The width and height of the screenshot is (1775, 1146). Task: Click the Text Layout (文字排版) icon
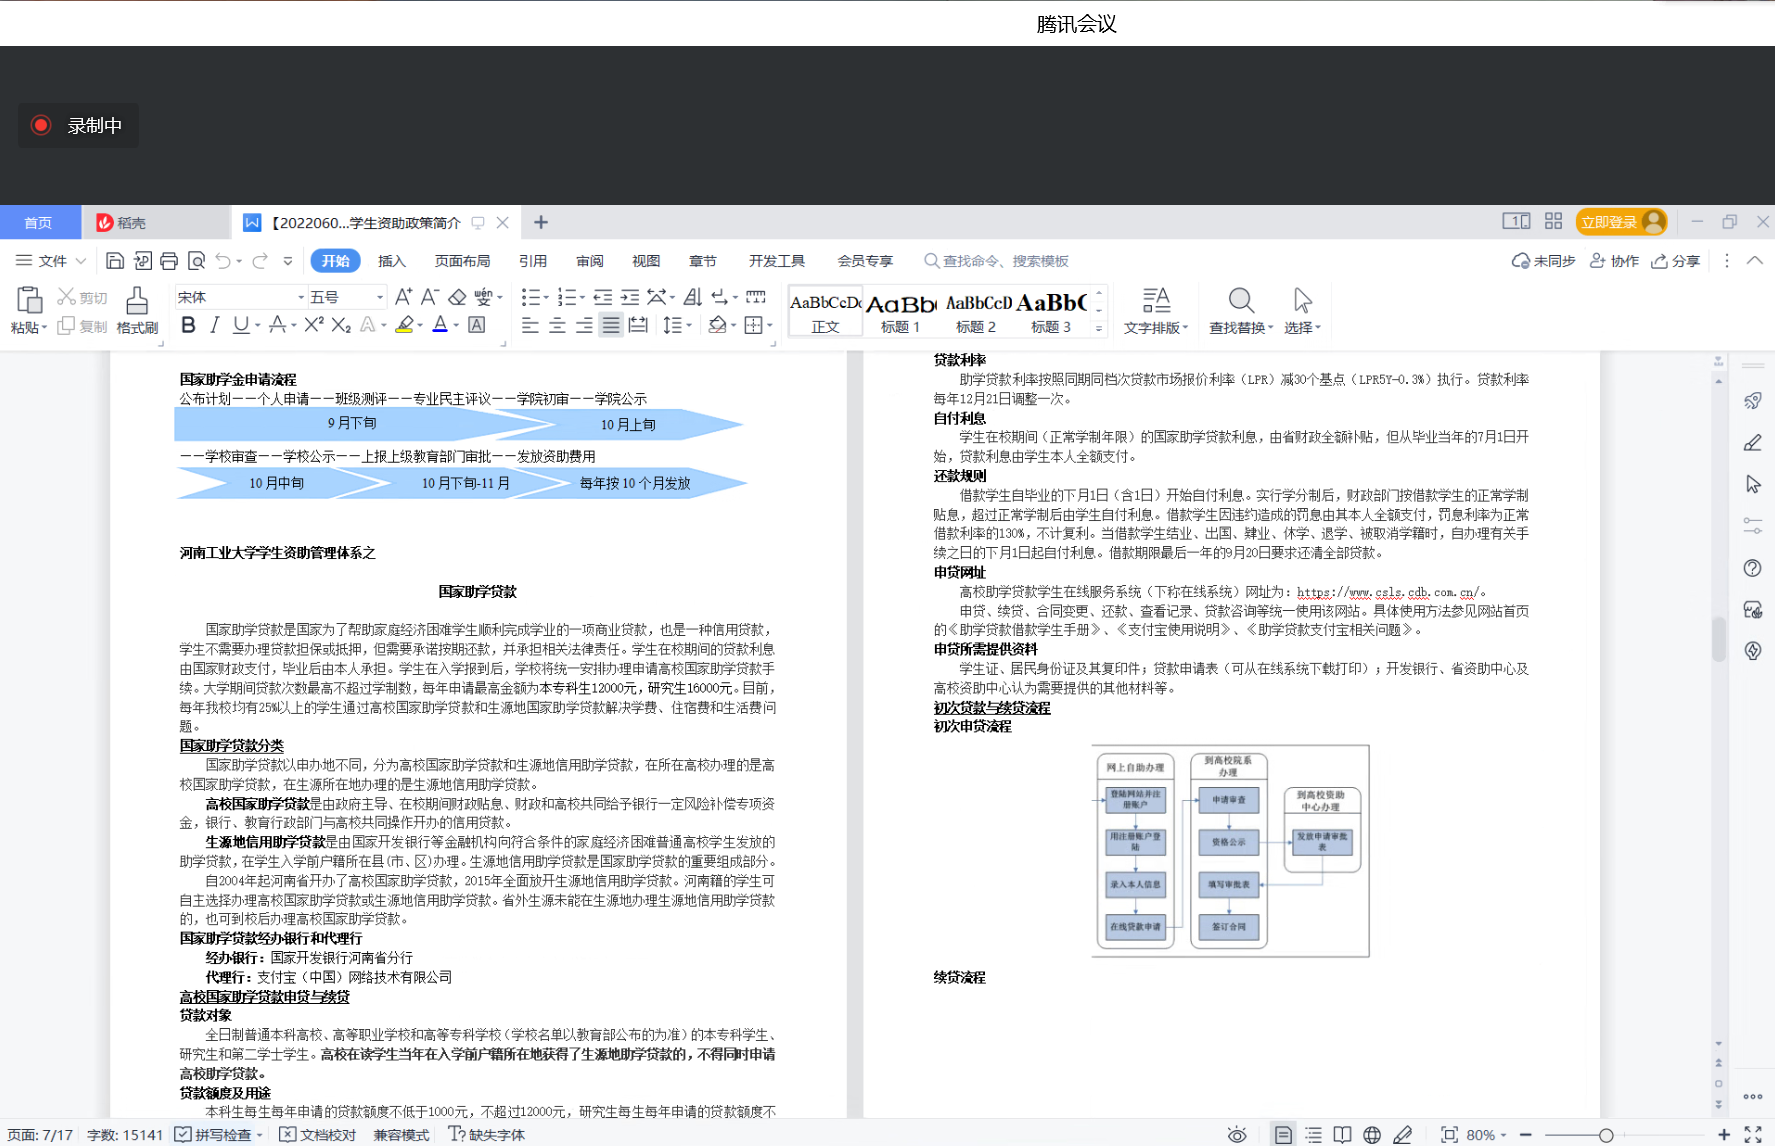point(1156,300)
